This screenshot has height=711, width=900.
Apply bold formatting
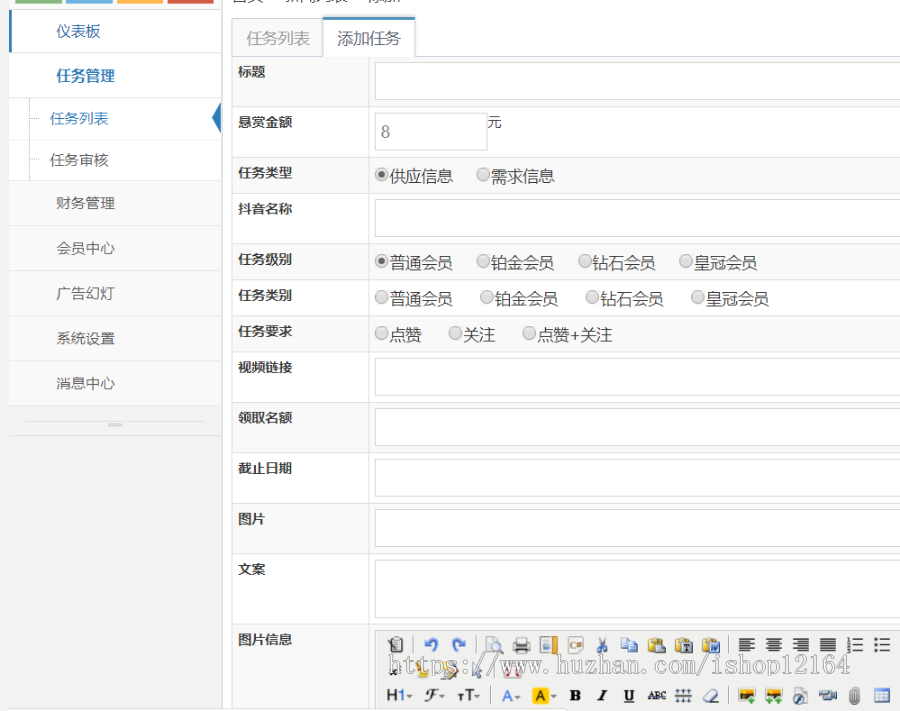(x=575, y=696)
